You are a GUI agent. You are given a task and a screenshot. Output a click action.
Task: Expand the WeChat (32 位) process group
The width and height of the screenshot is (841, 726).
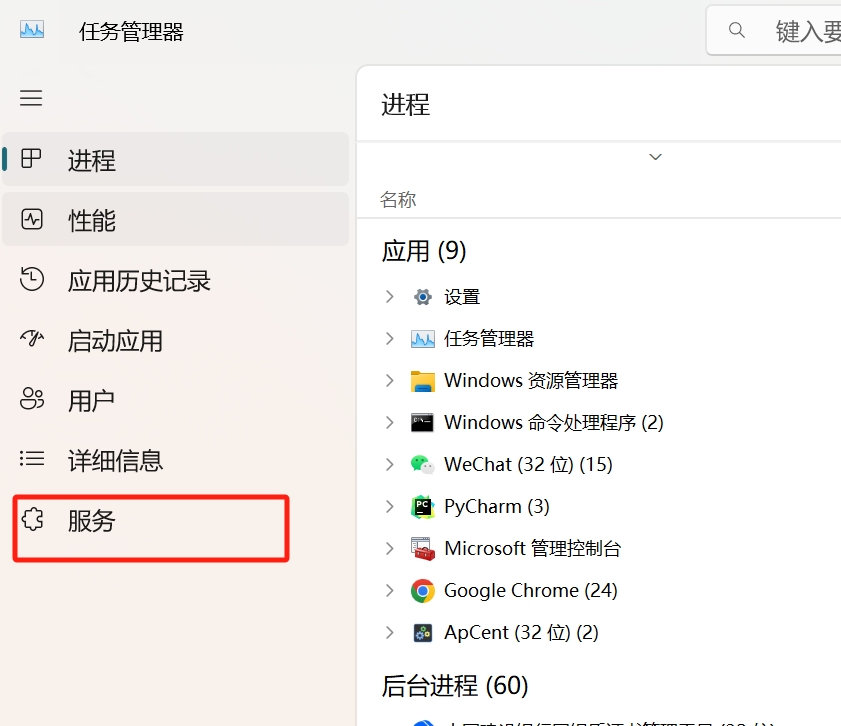[x=389, y=464]
